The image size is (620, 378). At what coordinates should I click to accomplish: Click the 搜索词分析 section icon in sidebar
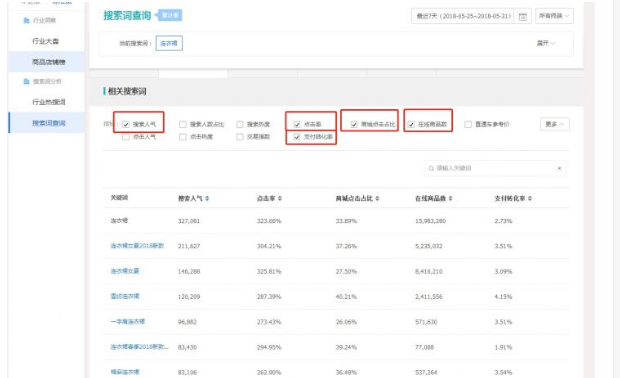tap(26, 81)
